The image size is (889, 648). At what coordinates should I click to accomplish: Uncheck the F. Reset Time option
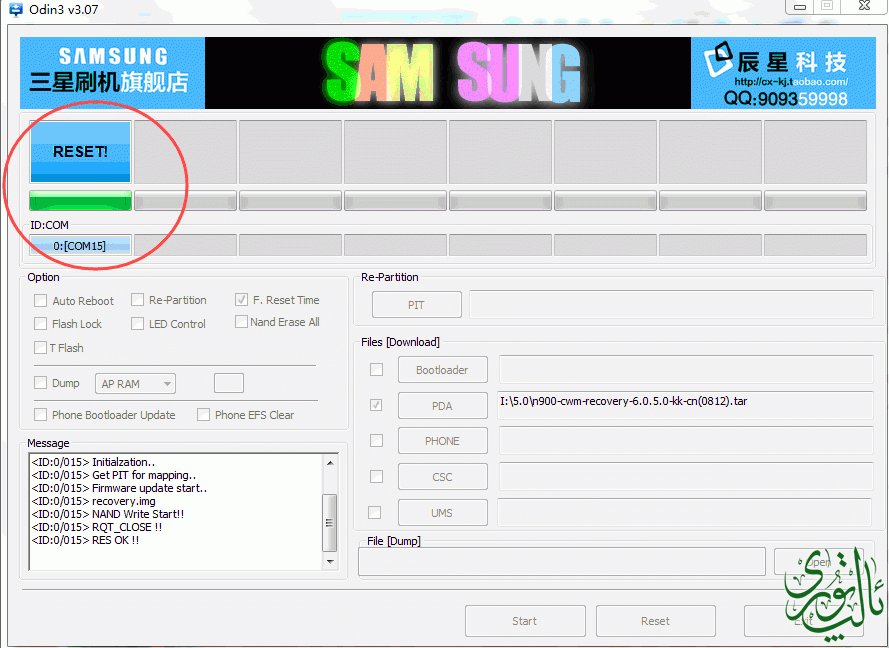click(x=241, y=299)
